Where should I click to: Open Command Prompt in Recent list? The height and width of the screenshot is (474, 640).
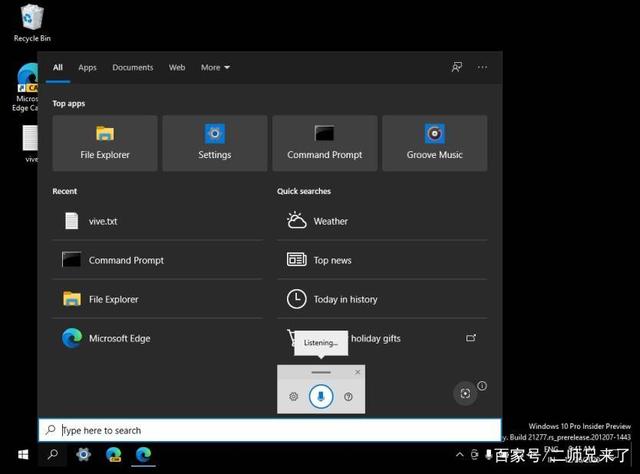[x=158, y=260]
